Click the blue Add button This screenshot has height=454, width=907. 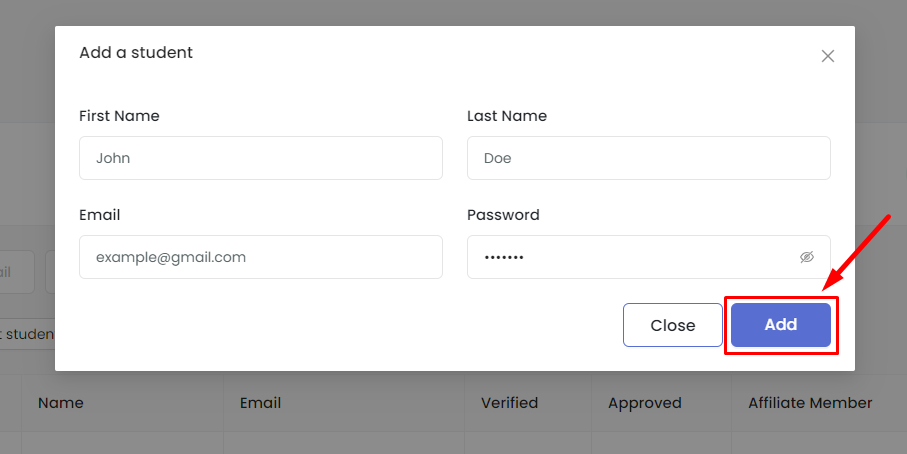[x=781, y=324]
